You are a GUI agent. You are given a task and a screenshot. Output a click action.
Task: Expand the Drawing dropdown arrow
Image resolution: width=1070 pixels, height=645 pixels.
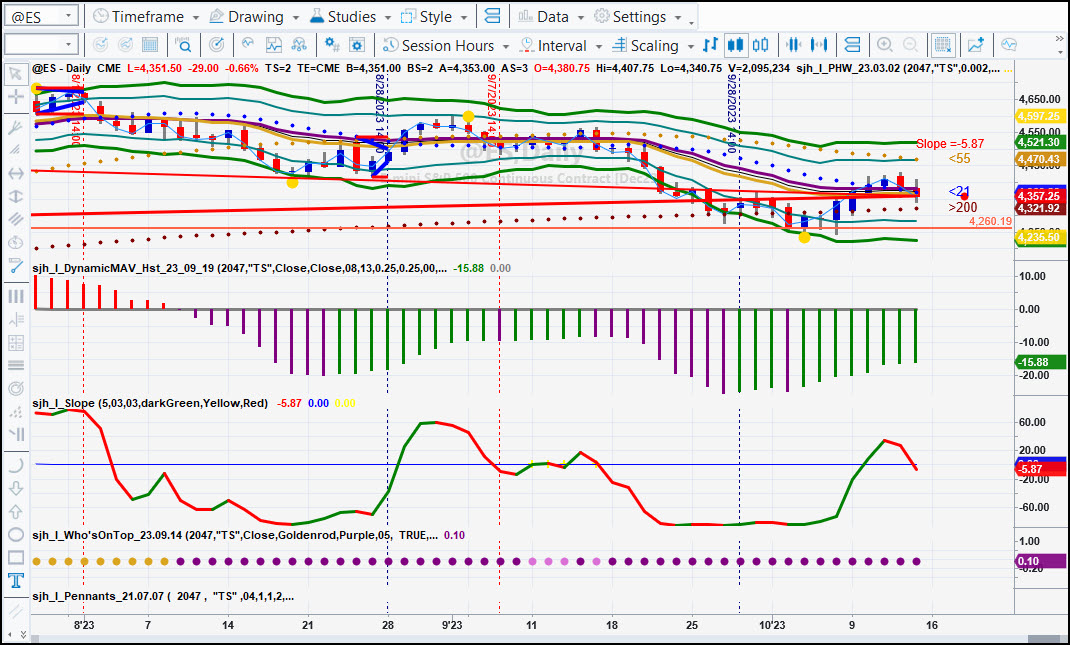[x=295, y=17]
